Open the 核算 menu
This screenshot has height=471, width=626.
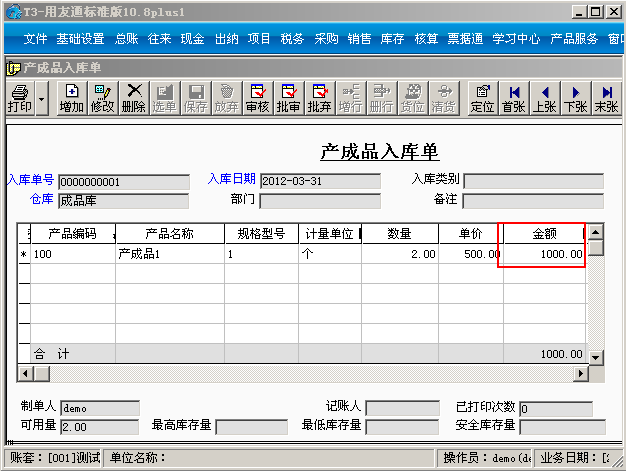click(x=426, y=39)
